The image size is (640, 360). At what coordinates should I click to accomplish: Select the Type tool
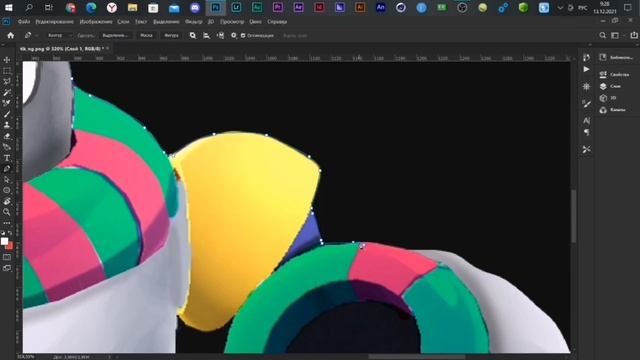tap(7, 158)
